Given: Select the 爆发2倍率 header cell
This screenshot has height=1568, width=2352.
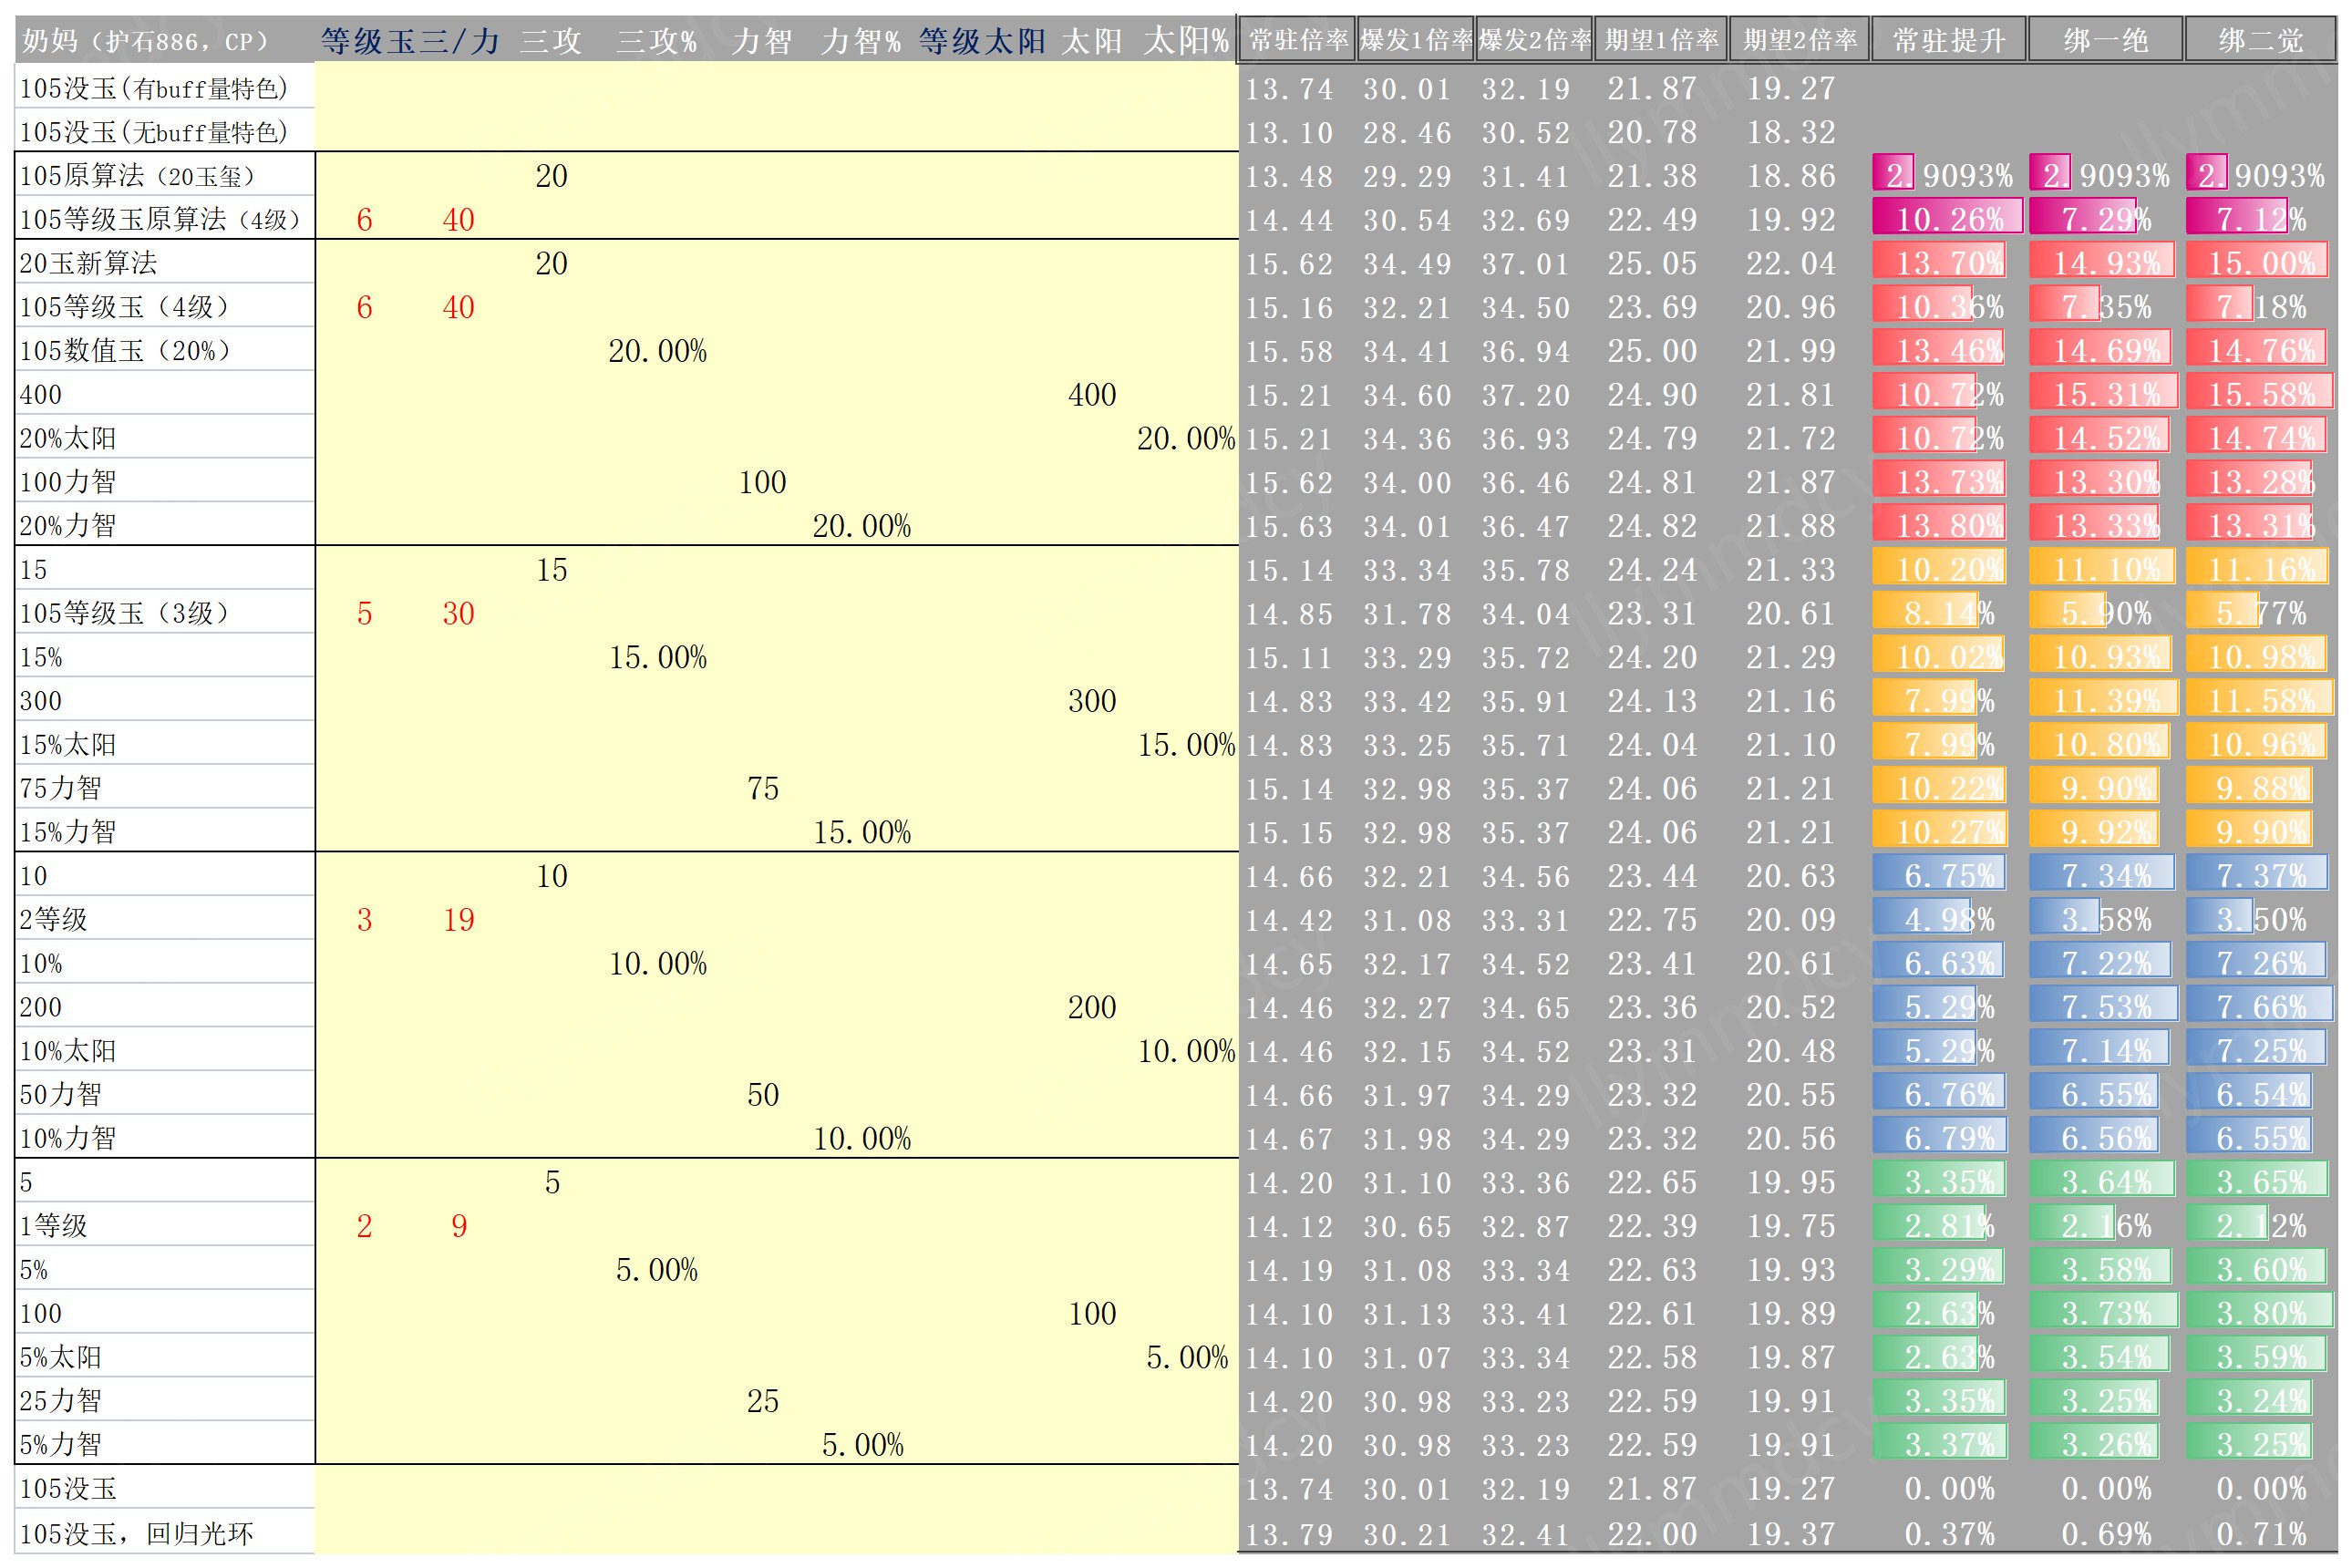Looking at the screenshot, I should point(1534,40).
